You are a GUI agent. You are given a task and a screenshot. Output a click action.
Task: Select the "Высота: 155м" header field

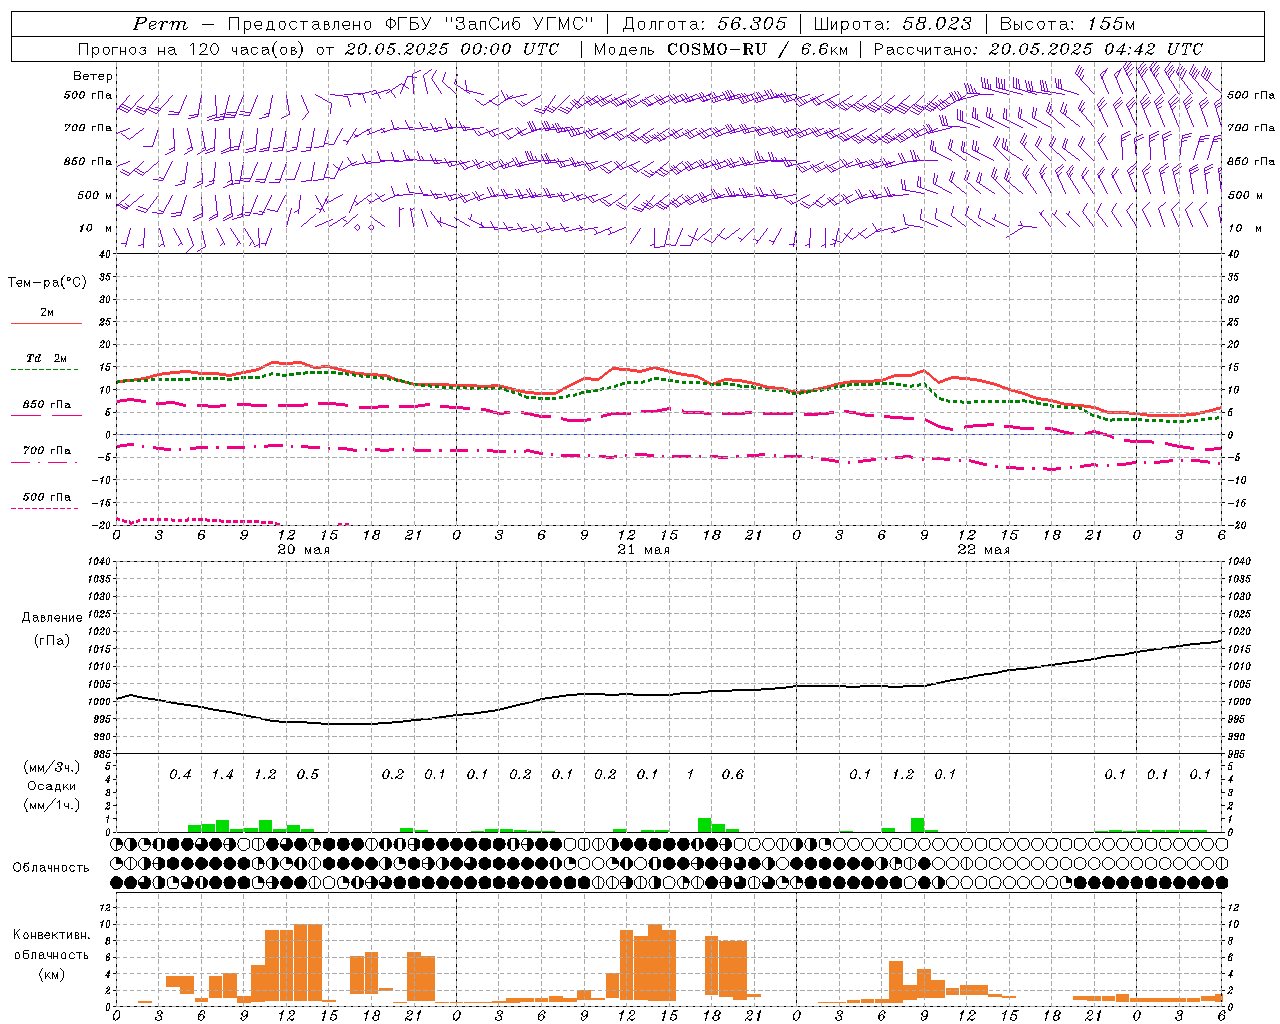pos(1067,24)
